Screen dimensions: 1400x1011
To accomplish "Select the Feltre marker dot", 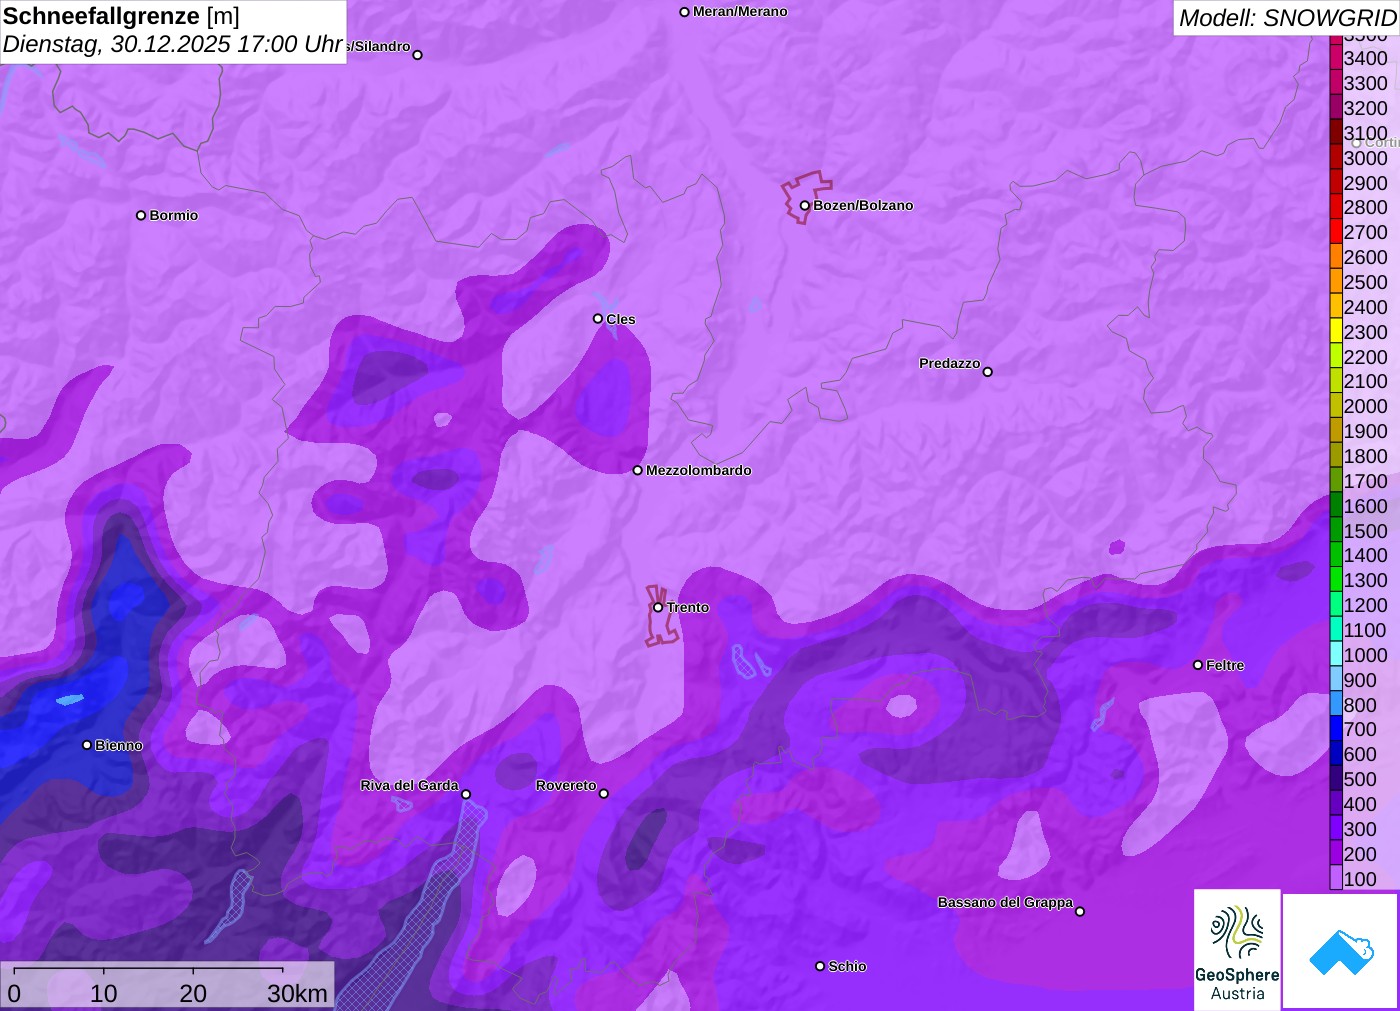I will (1198, 665).
